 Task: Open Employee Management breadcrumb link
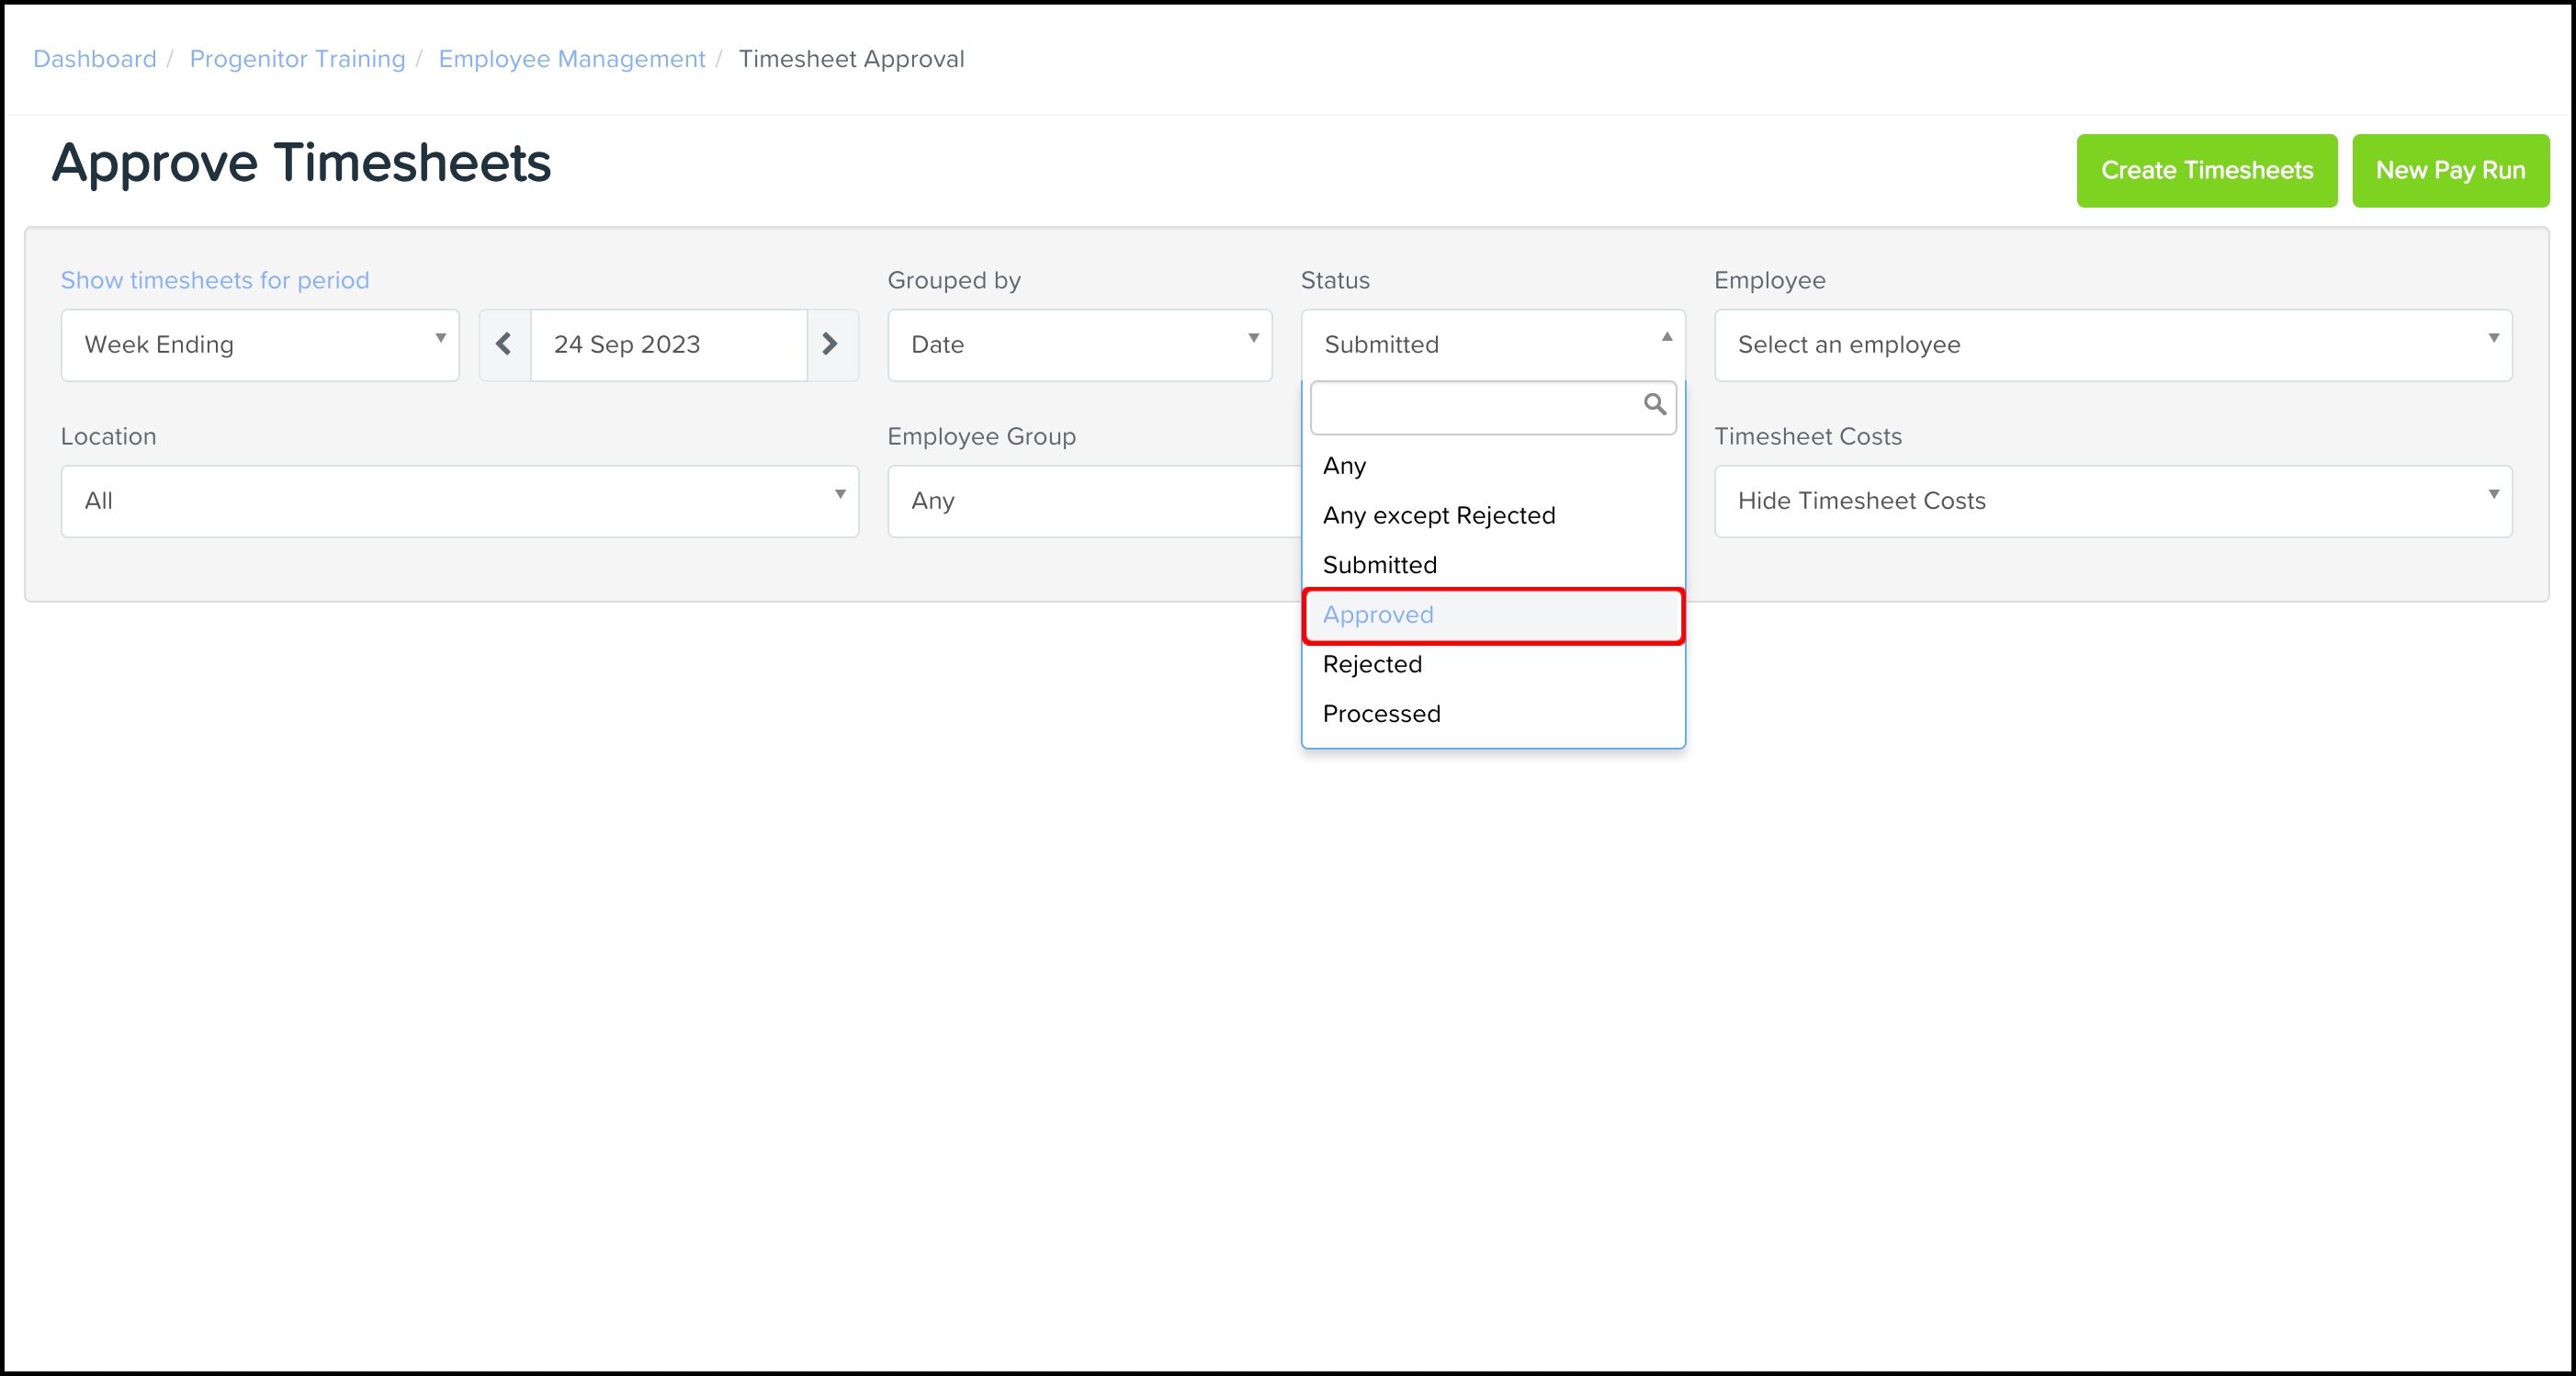pyautogui.click(x=571, y=59)
